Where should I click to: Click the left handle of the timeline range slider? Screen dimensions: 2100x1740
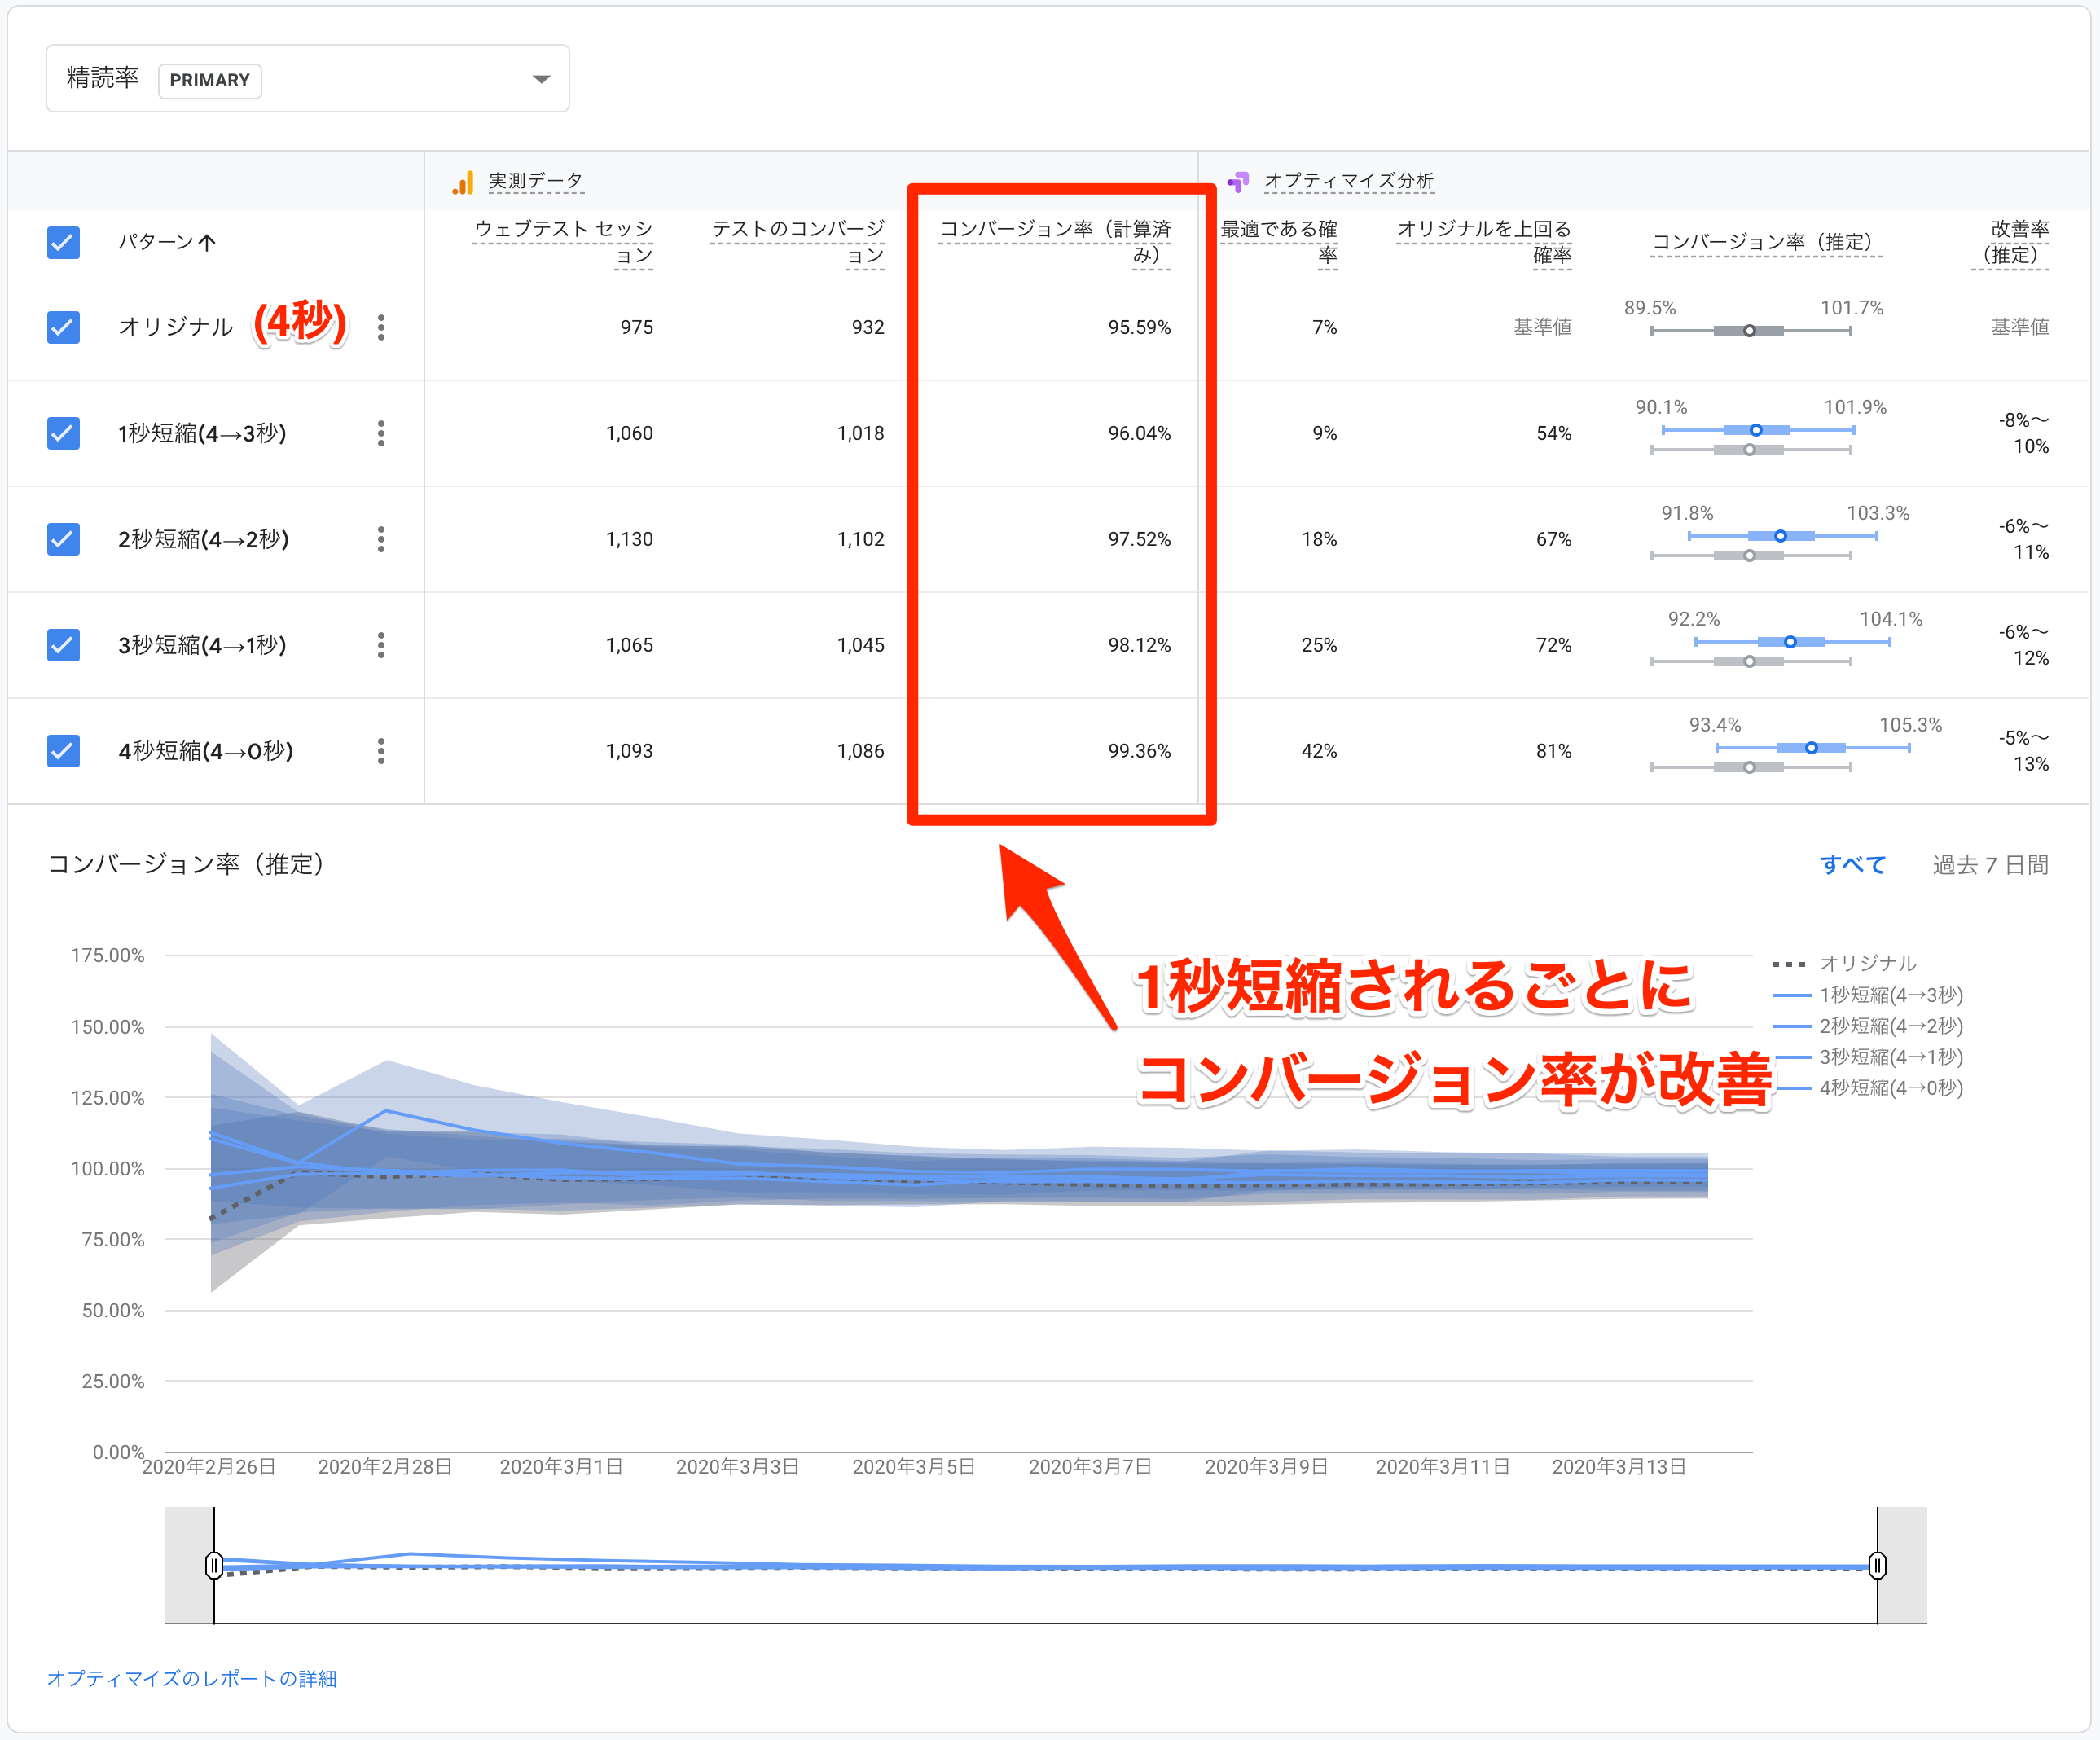point(214,1565)
